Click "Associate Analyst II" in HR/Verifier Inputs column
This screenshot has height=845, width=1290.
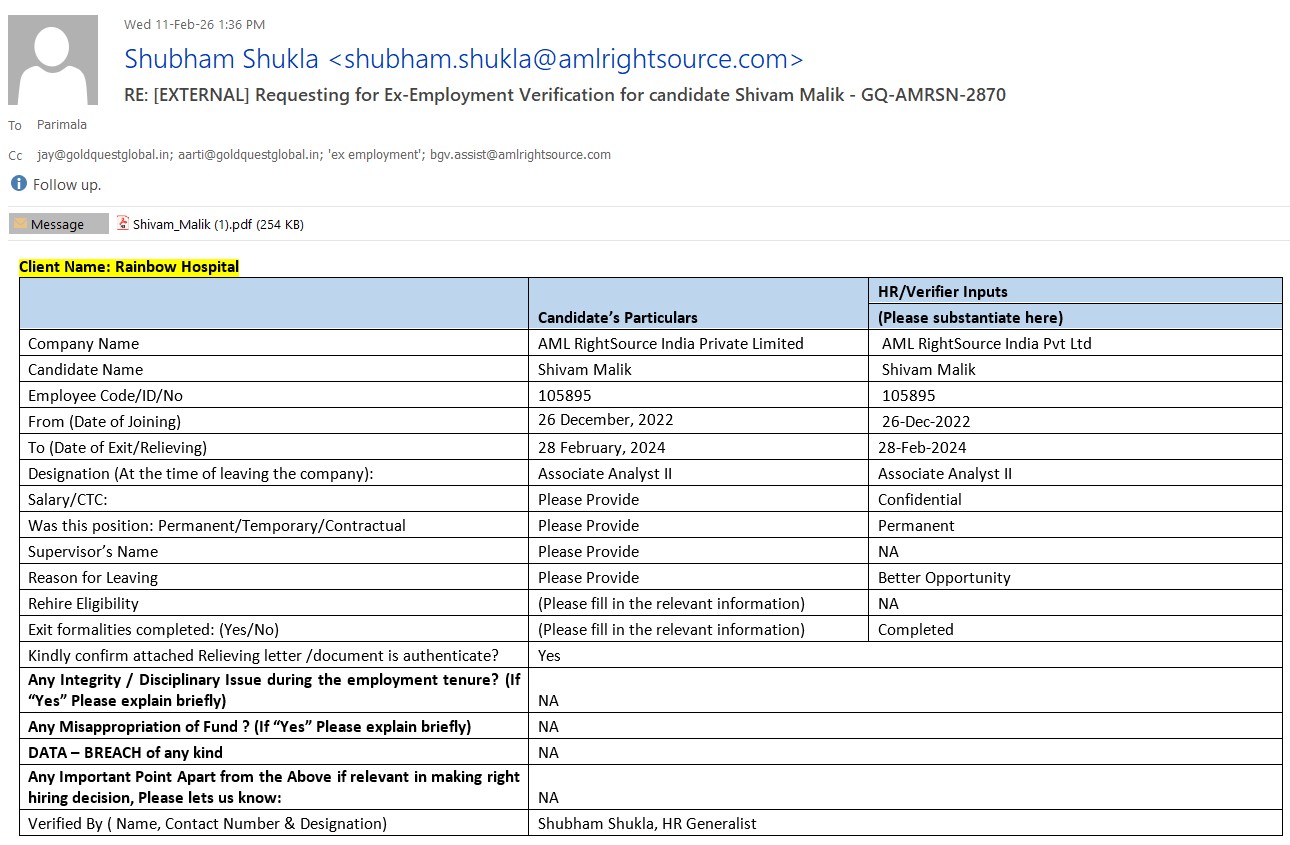945,473
